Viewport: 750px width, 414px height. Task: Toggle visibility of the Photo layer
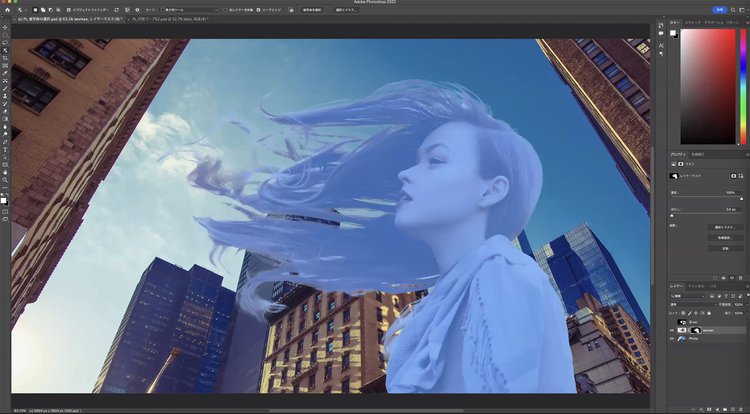coord(672,340)
